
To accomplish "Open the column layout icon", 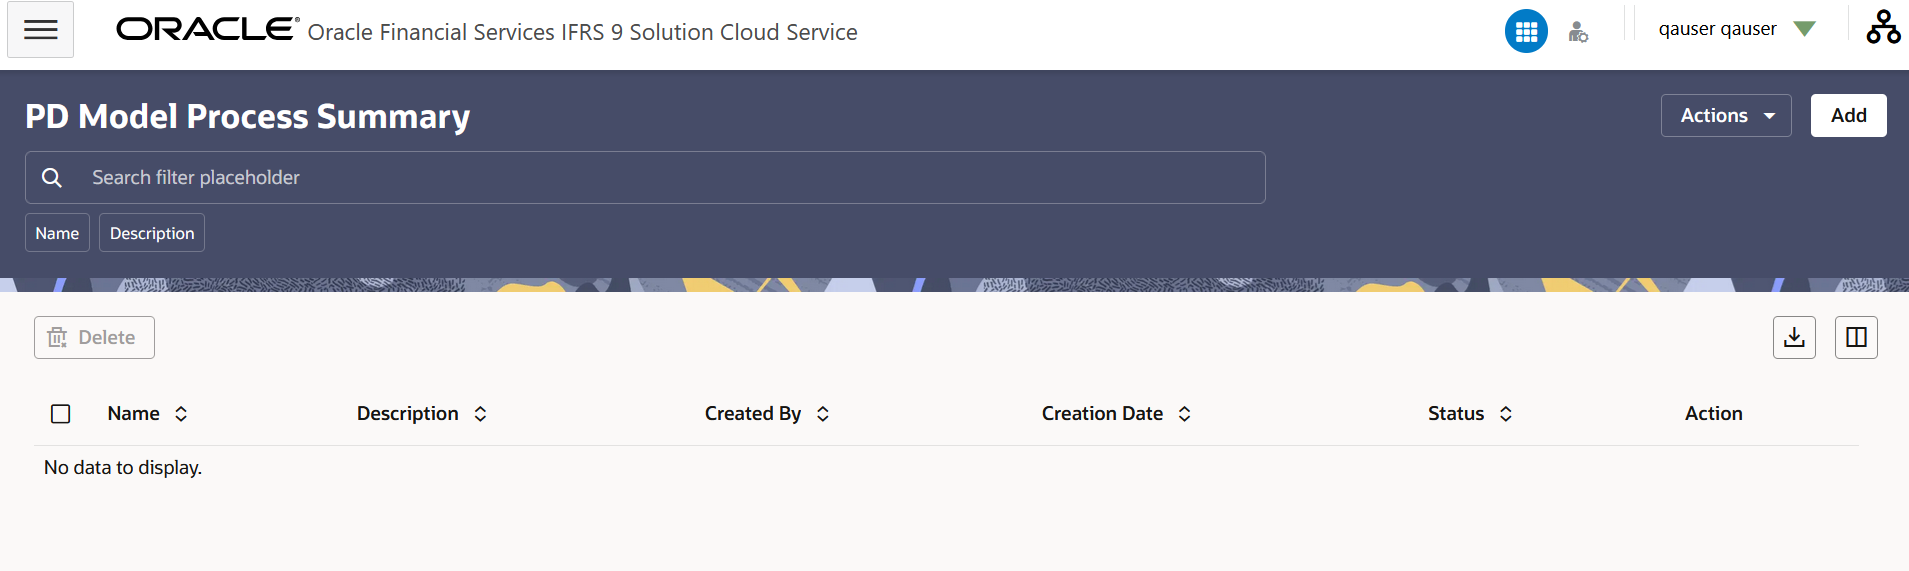I will click(1856, 337).
